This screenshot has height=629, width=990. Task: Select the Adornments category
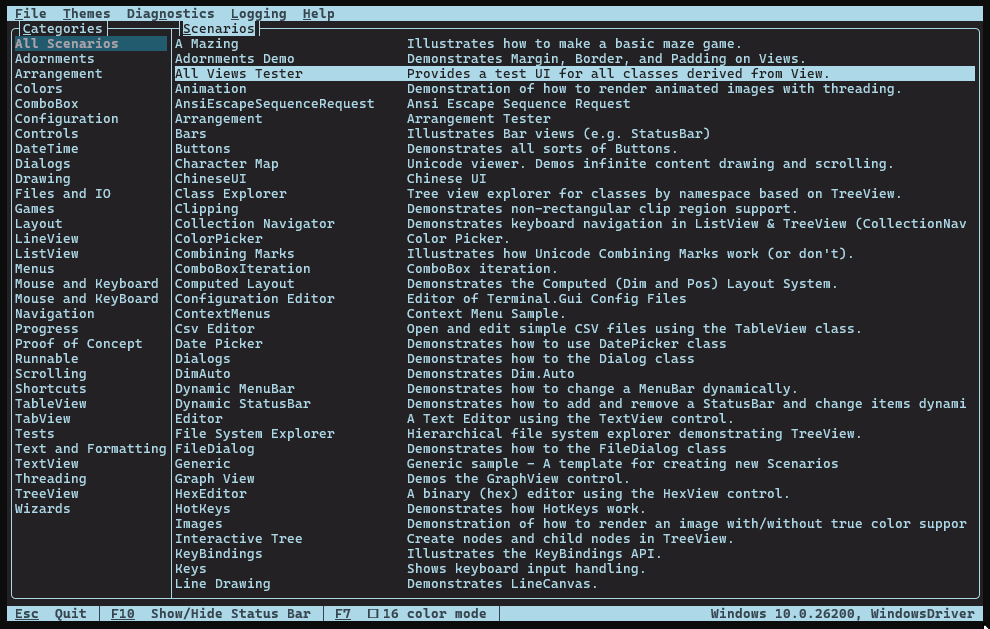pos(54,59)
